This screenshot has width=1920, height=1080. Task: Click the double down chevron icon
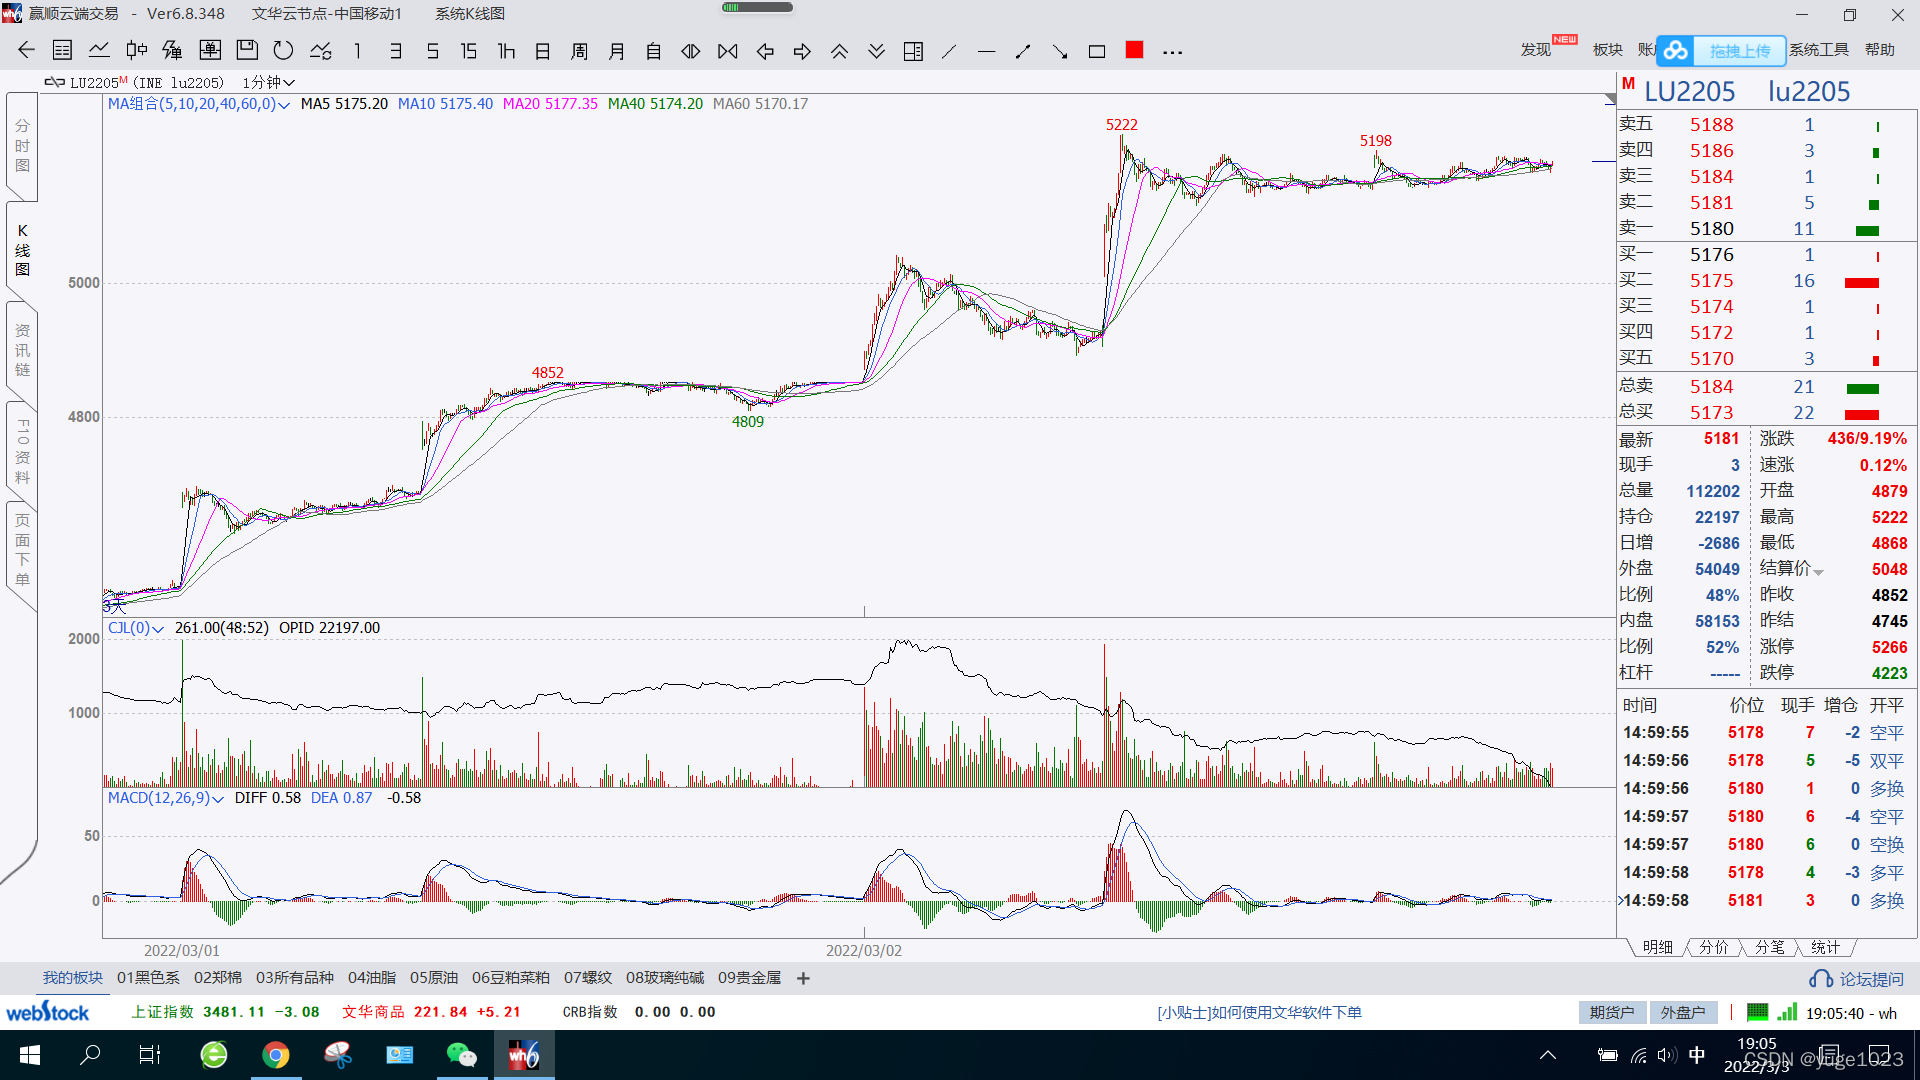876,51
